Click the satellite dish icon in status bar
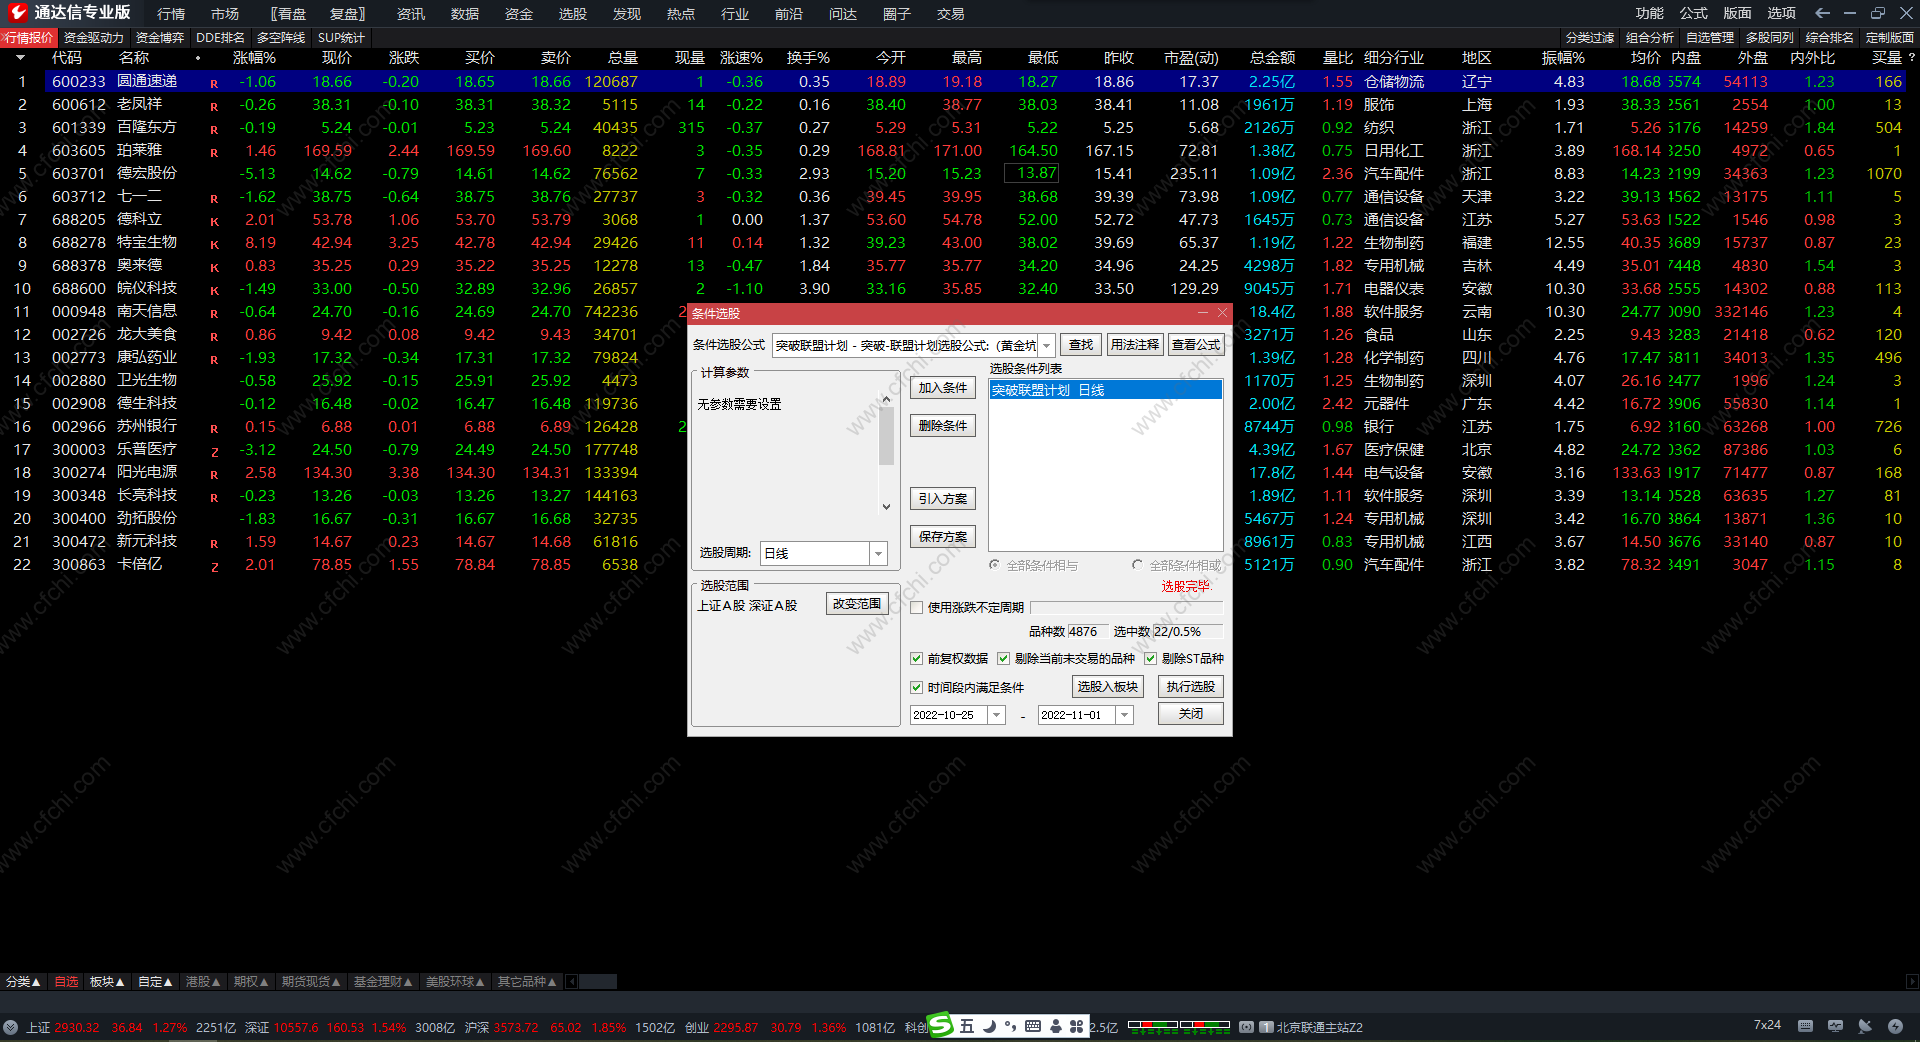 (x=1865, y=1026)
